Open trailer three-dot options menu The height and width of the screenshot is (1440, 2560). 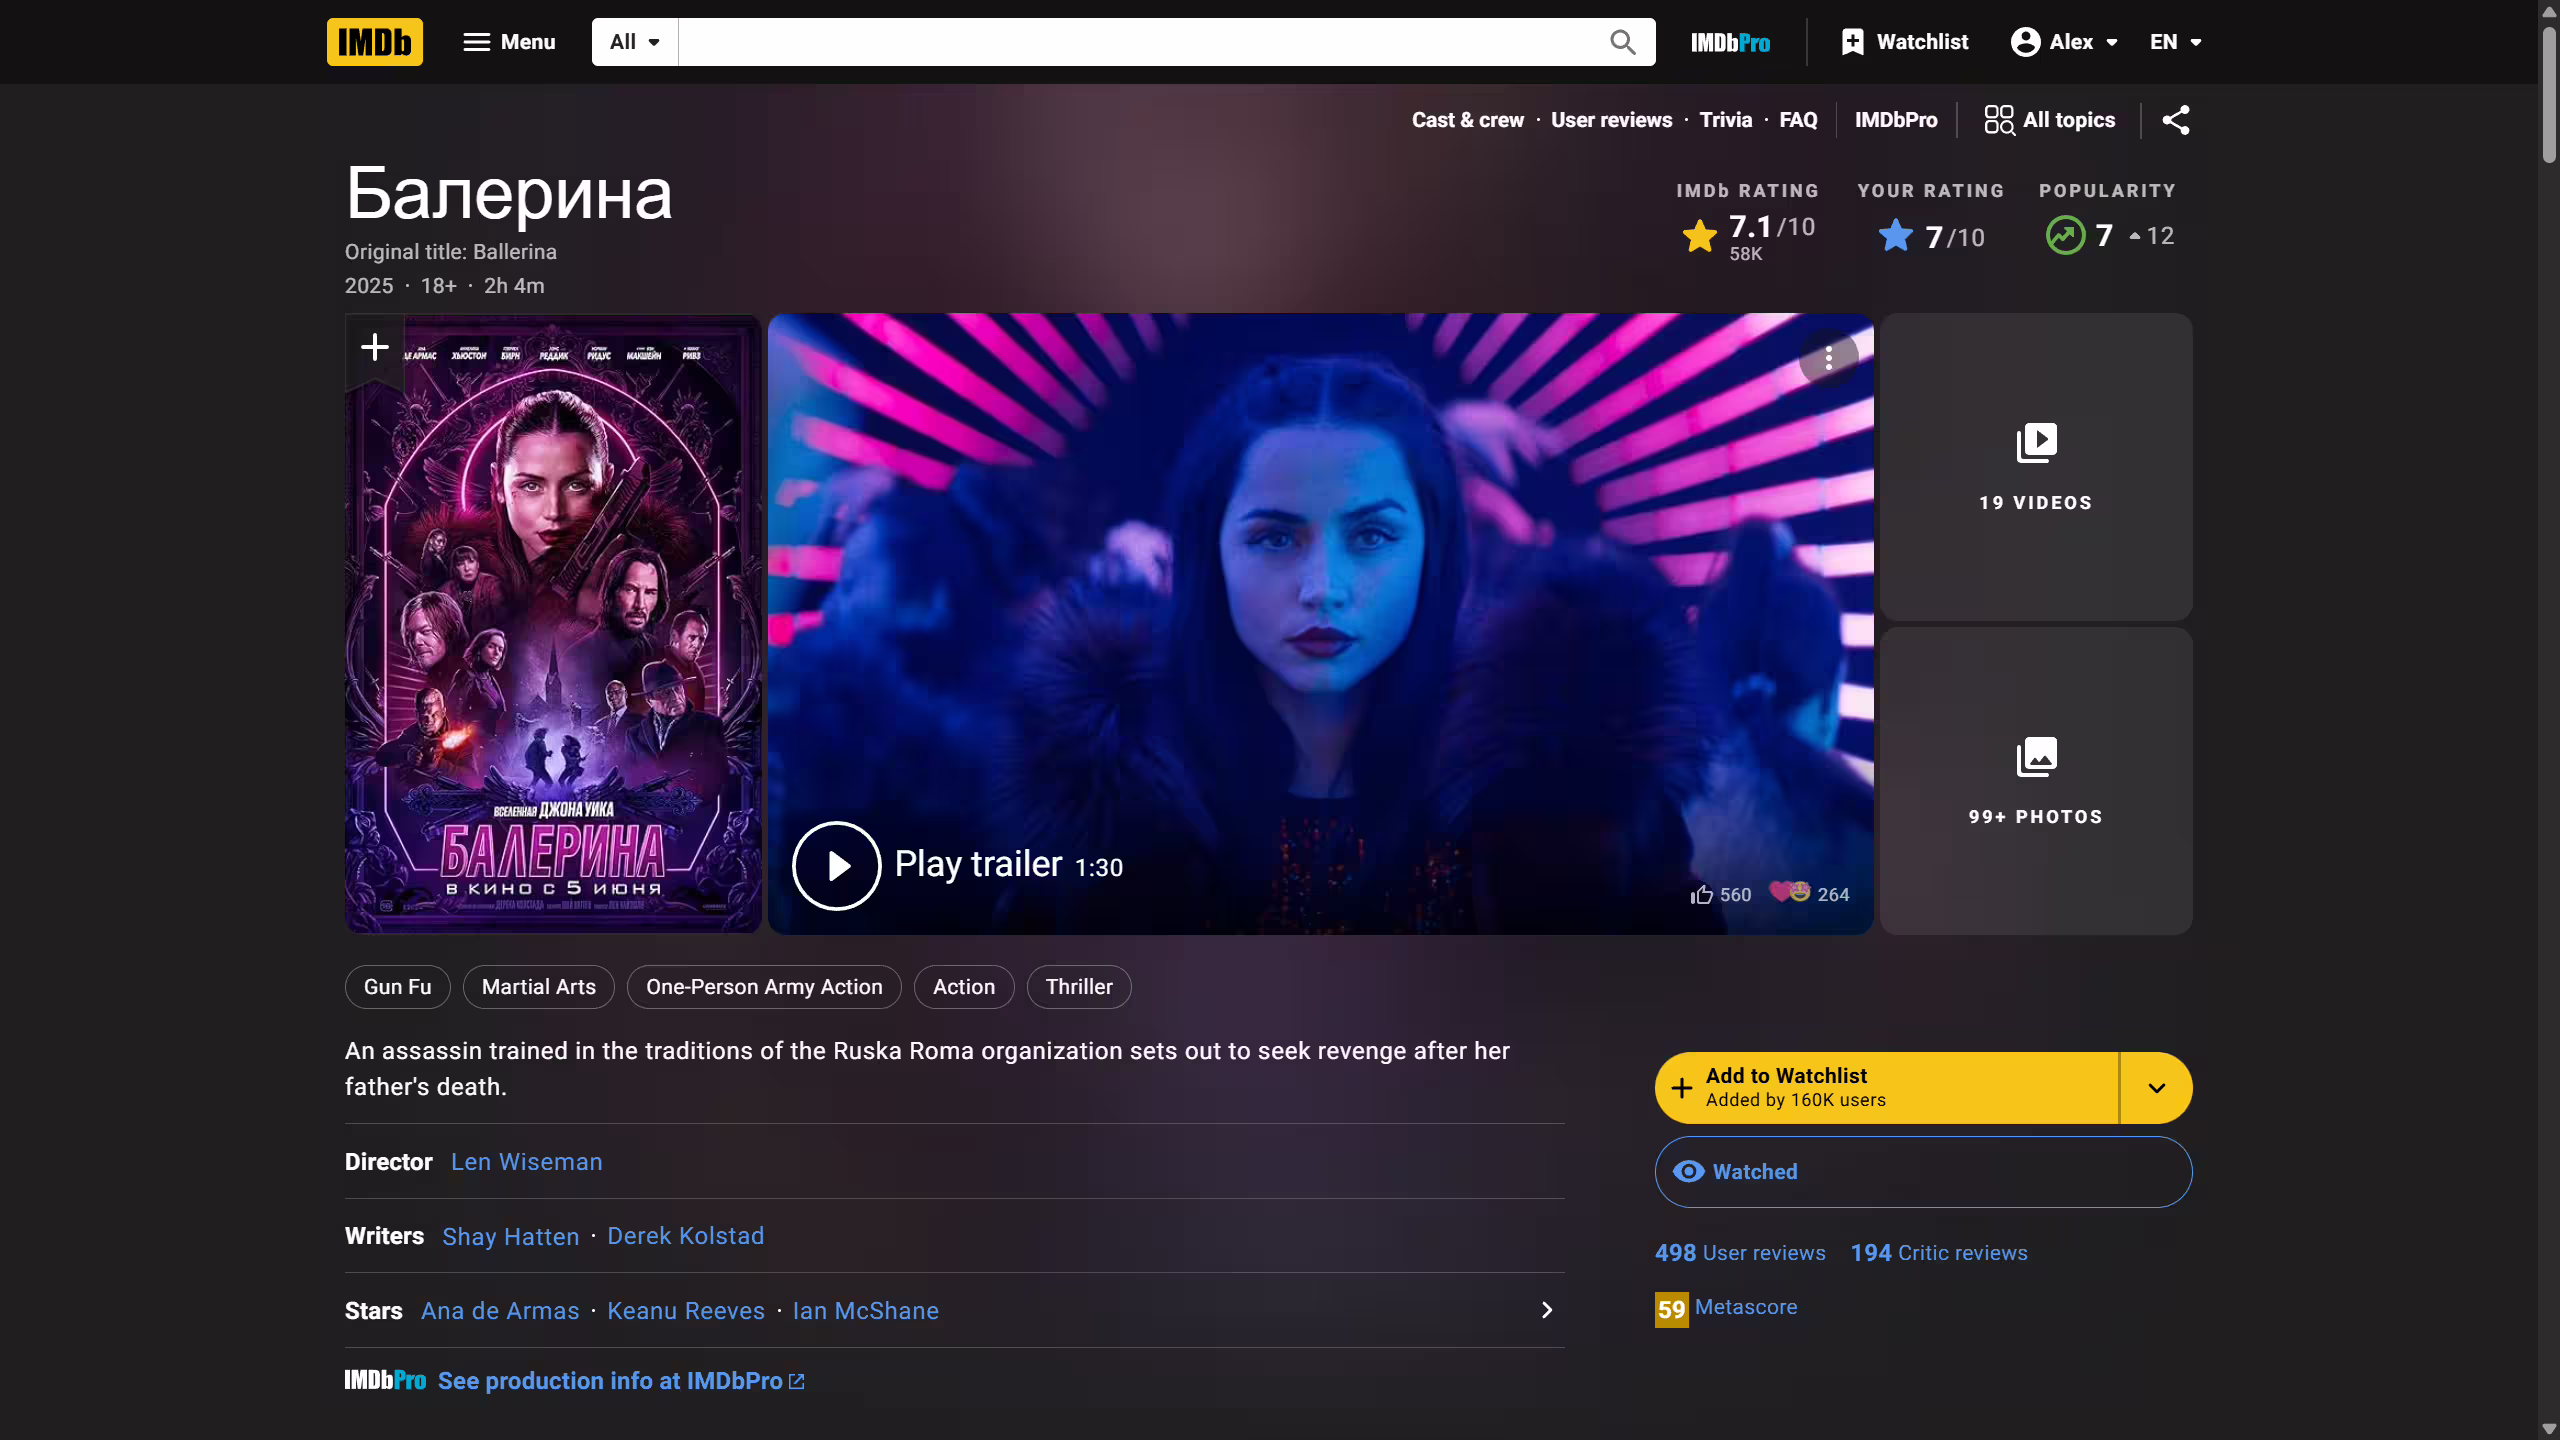click(1829, 358)
